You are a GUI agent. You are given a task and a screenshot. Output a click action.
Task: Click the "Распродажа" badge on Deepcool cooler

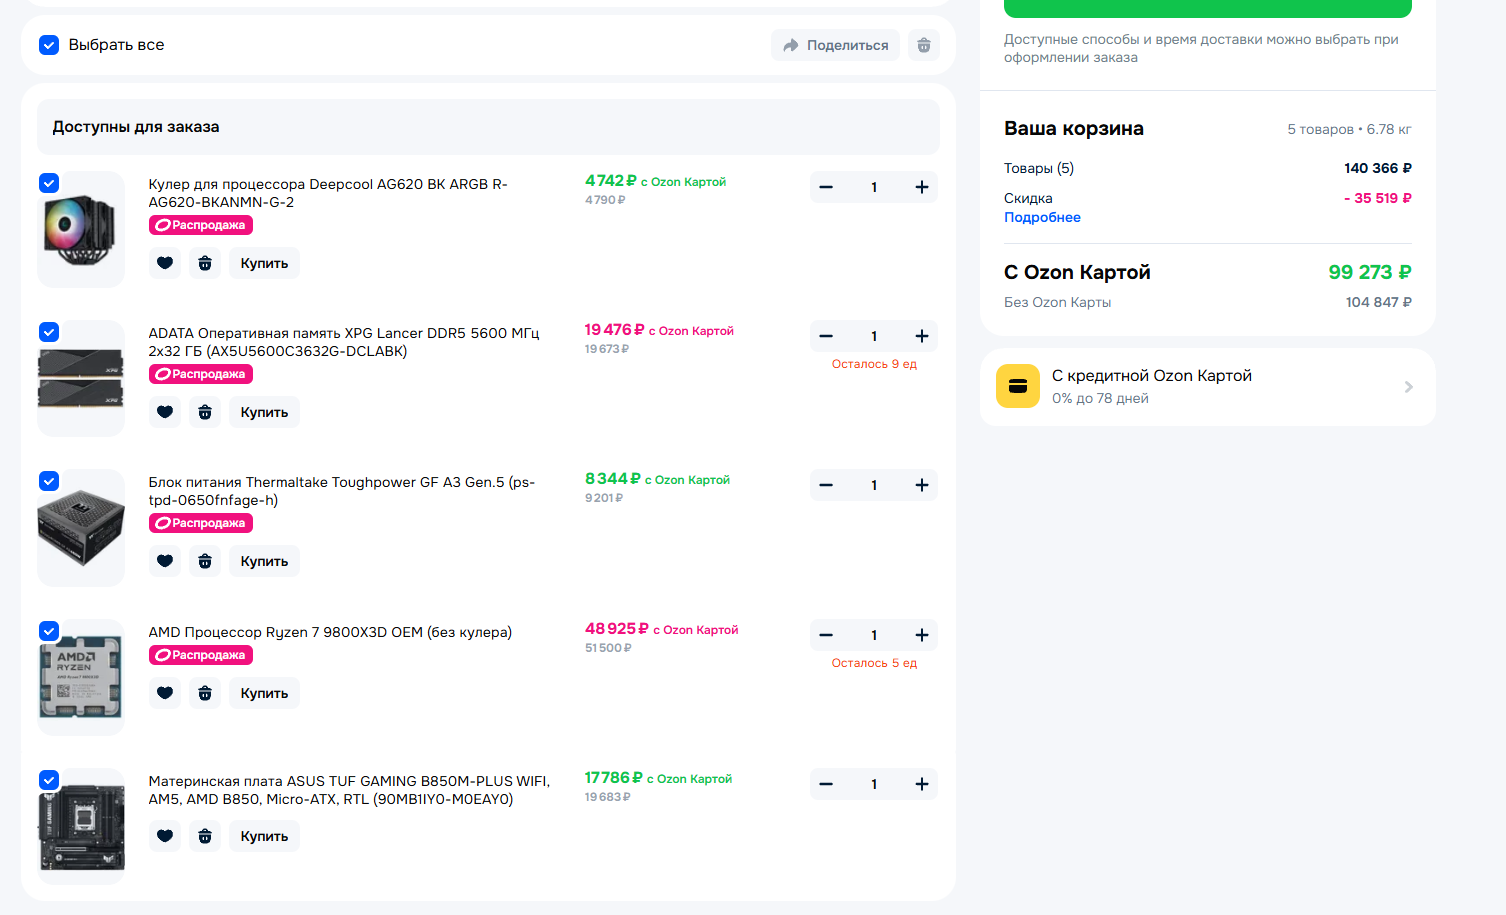point(201,225)
